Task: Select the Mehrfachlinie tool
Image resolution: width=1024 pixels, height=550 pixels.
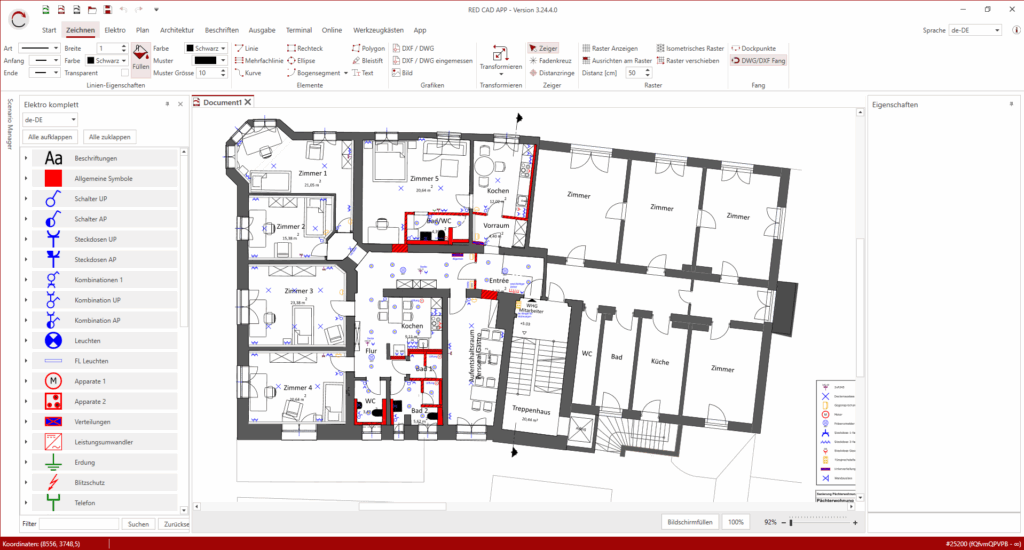Action: 259,61
